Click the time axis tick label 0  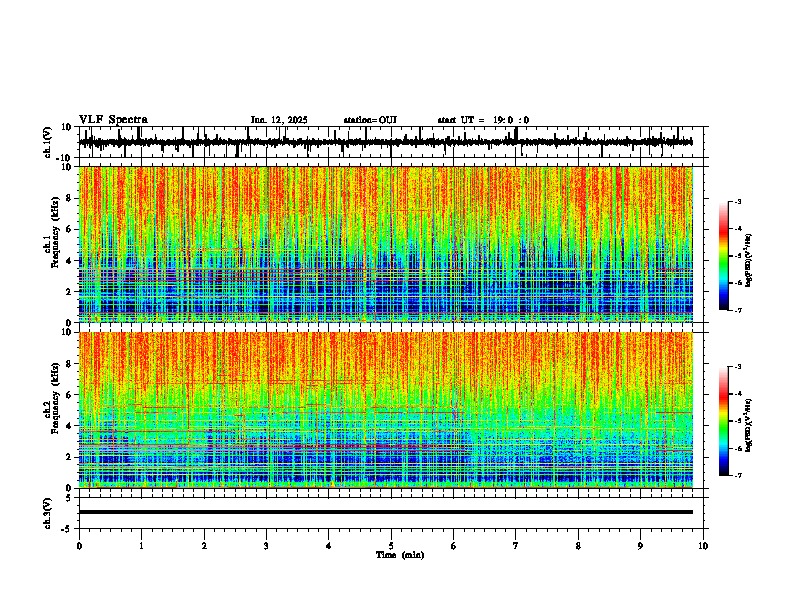click(x=79, y=546)
